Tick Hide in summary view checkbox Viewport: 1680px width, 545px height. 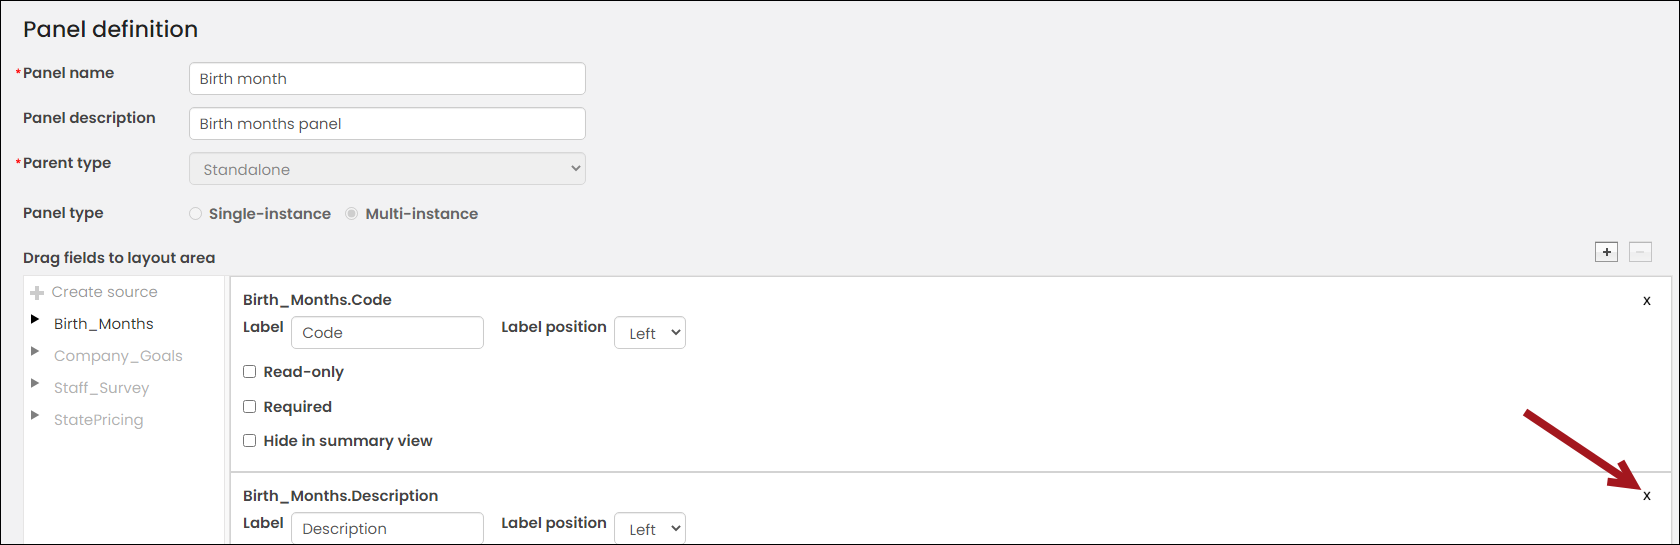point(250,441)
